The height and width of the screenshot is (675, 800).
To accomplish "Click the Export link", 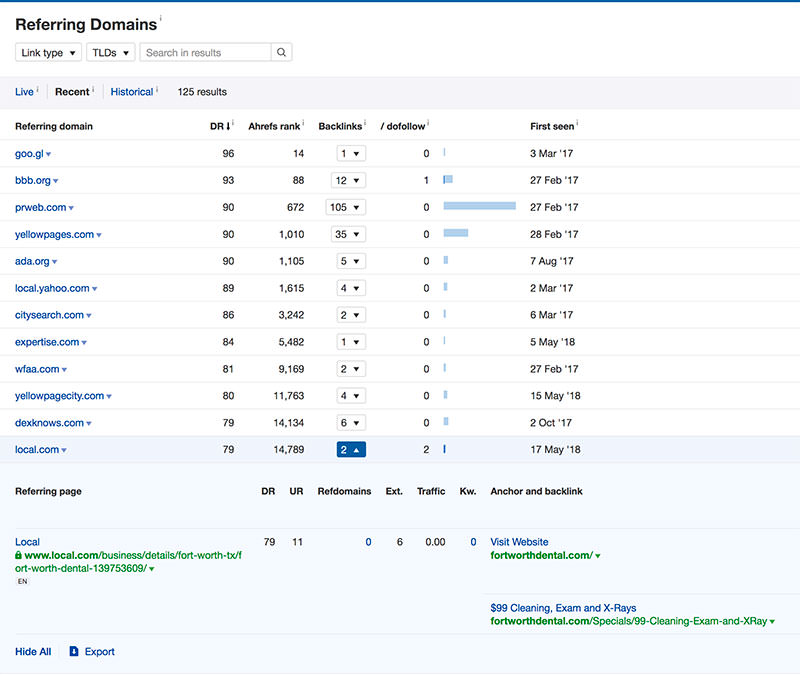I will pos(99,652).
